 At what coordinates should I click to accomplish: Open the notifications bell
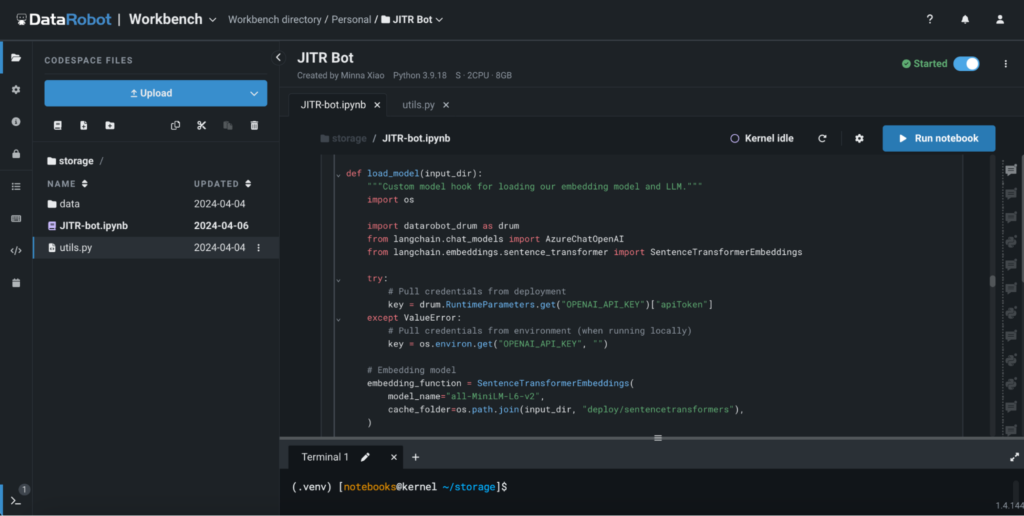tap(965, 19)
